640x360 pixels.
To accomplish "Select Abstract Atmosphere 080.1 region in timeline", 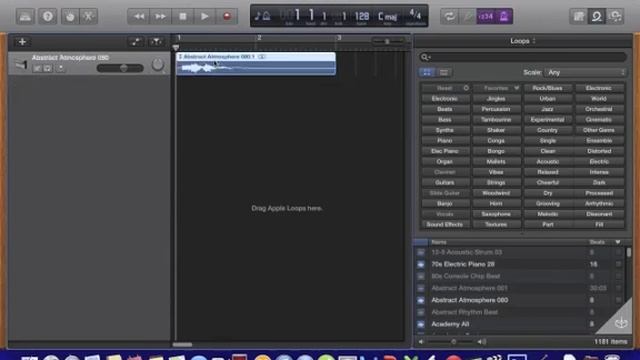I will pos(256,64).
